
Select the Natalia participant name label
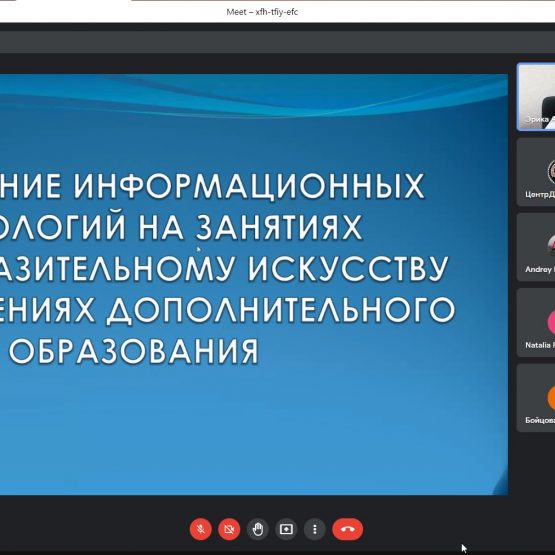tap(540, 345)
